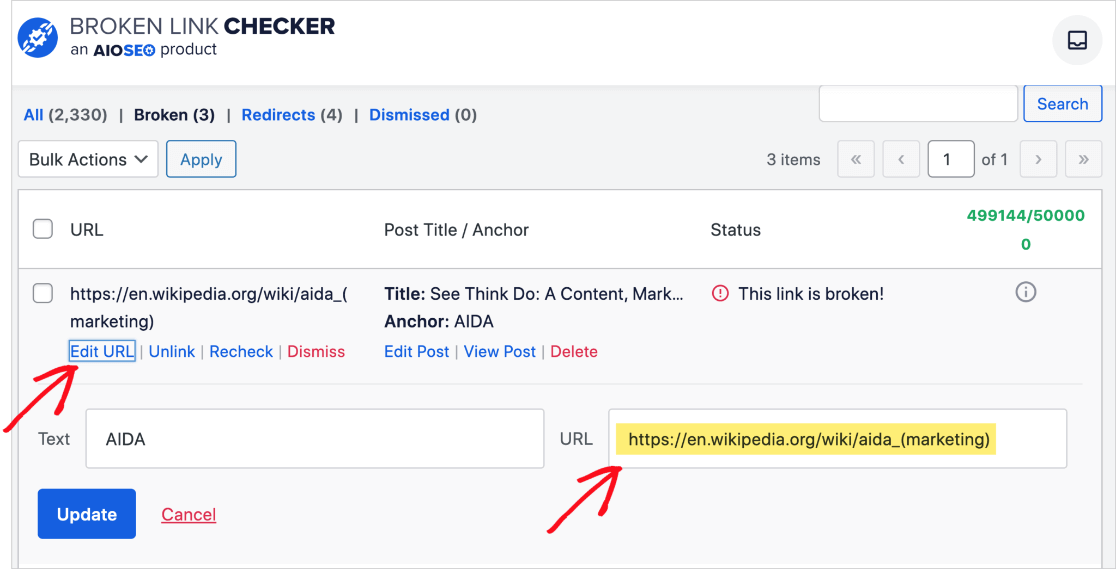Open the Dismissed filter tab
1116x569 pixels.
[409, 115]
